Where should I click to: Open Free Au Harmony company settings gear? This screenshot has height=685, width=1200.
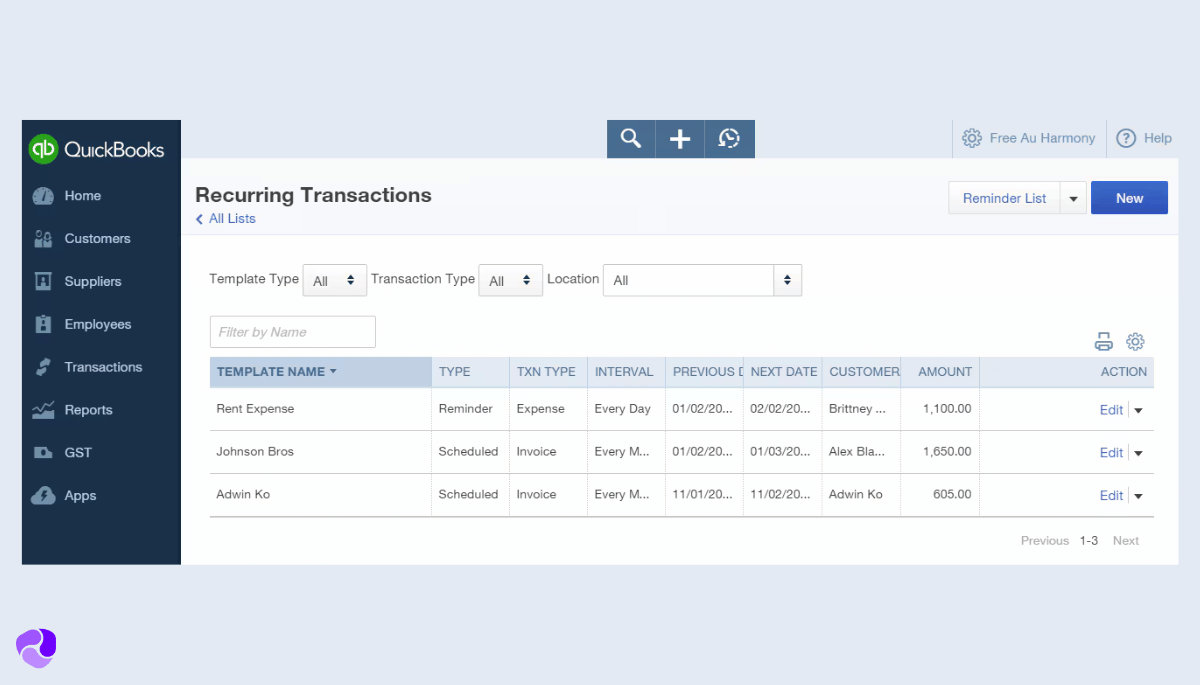[971, 138]
